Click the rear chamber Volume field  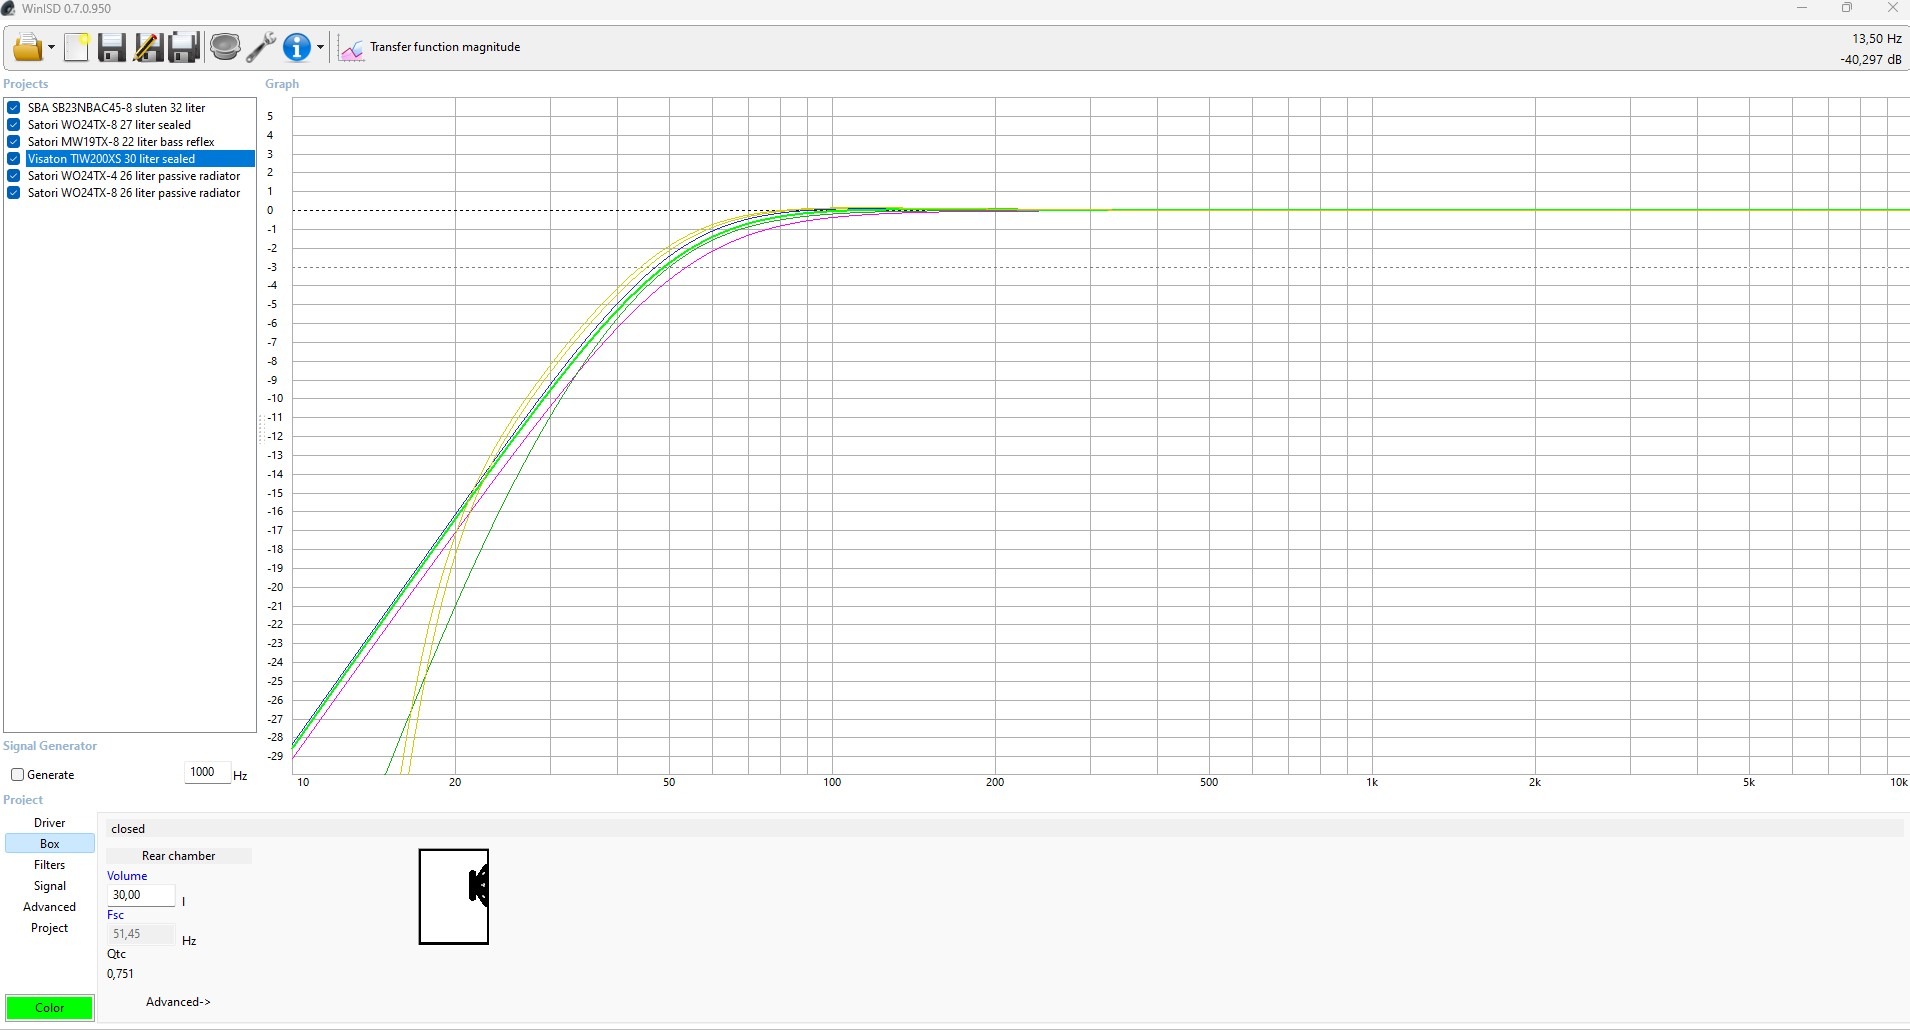point(141,895)
